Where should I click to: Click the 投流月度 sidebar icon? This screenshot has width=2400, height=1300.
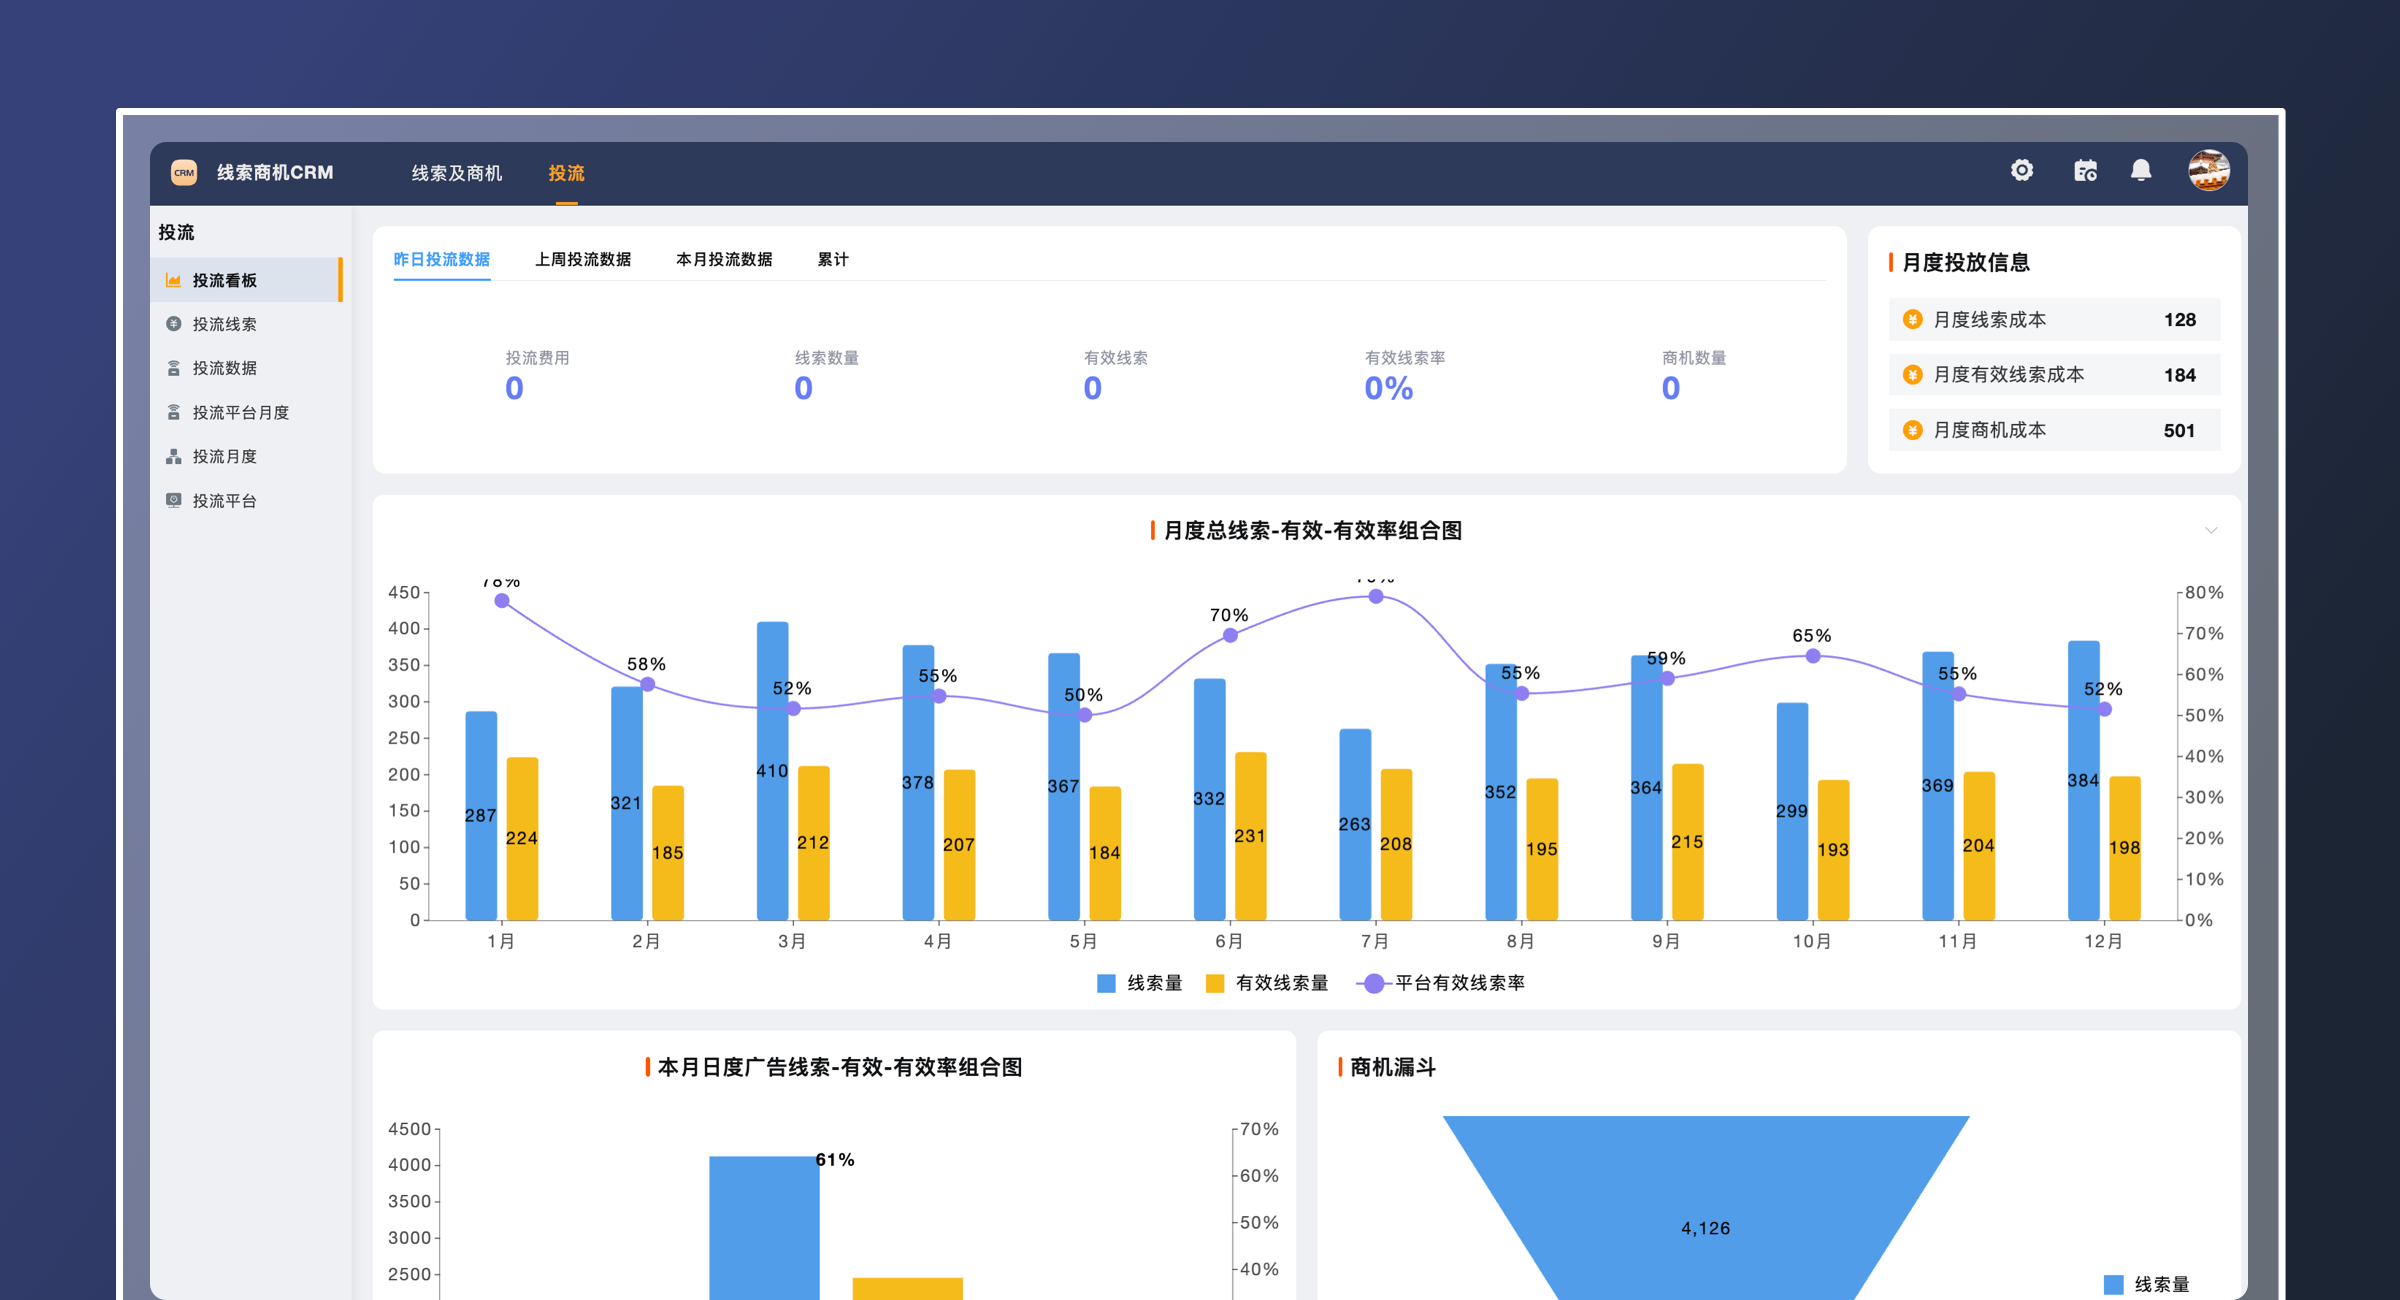coord(174,456)
